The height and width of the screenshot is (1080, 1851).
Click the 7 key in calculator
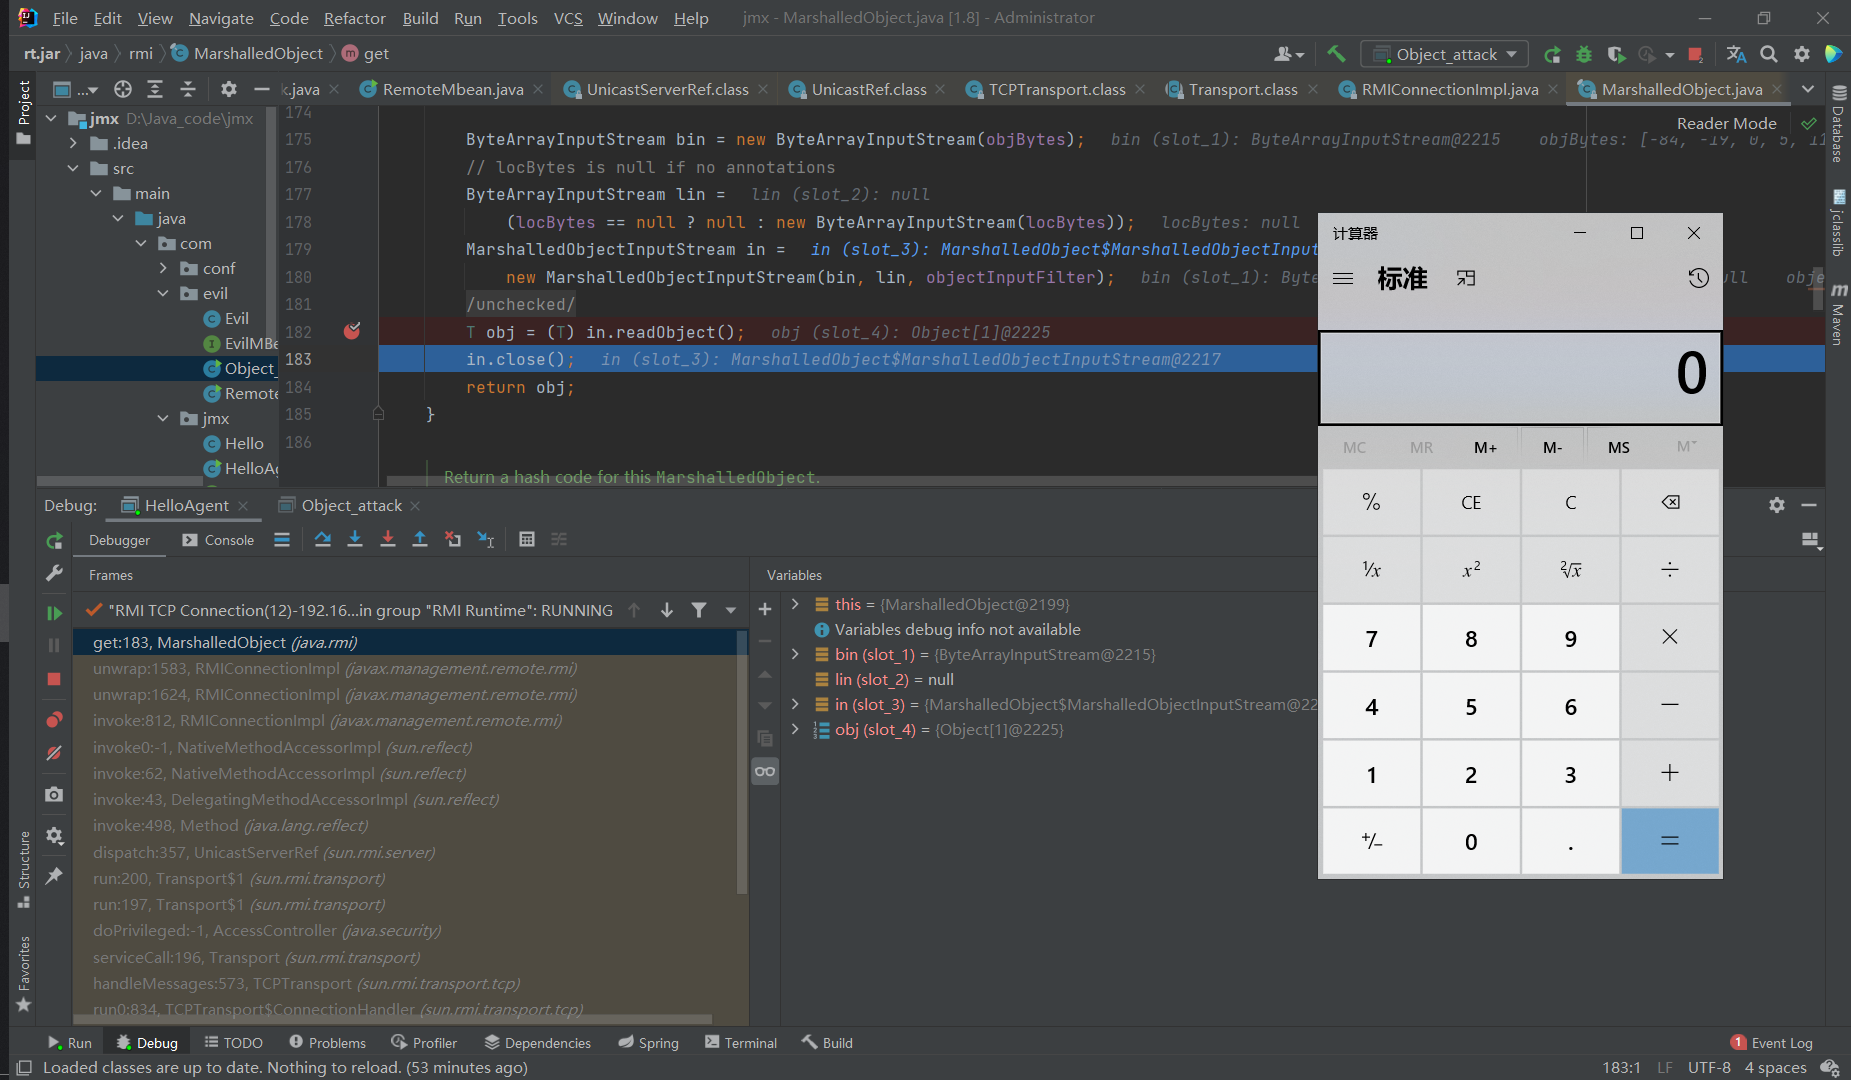[1372, 638]
